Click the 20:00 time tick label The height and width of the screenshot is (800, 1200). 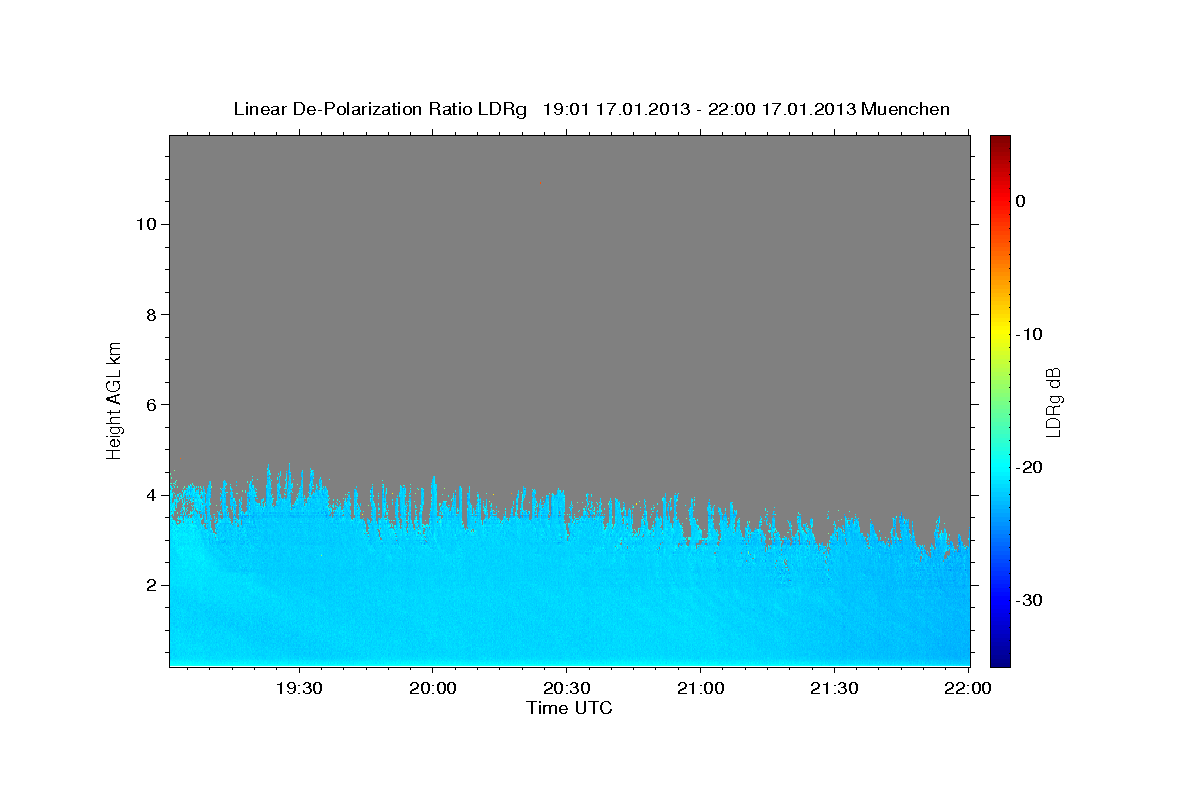pyautogui.click(x=432, y=688)
